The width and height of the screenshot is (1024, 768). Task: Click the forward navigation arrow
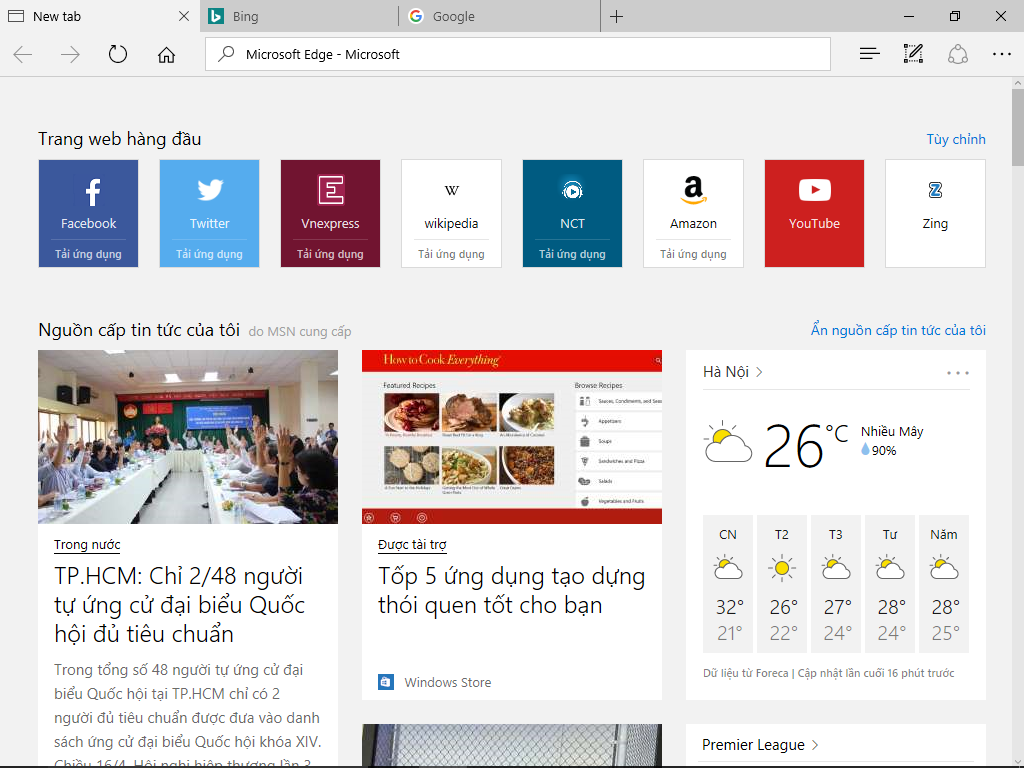[70, 54]
